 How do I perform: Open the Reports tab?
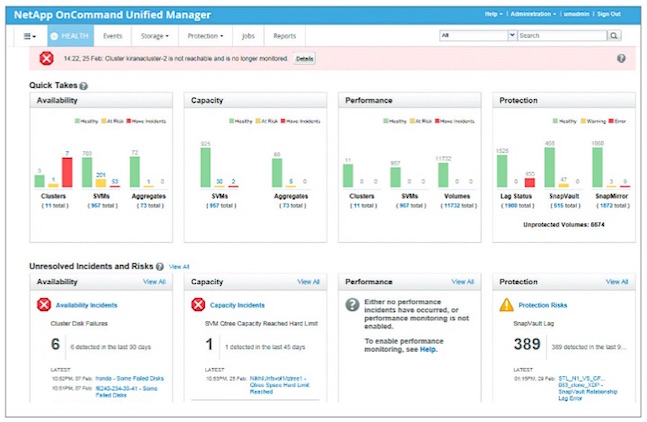pos(285,36)
